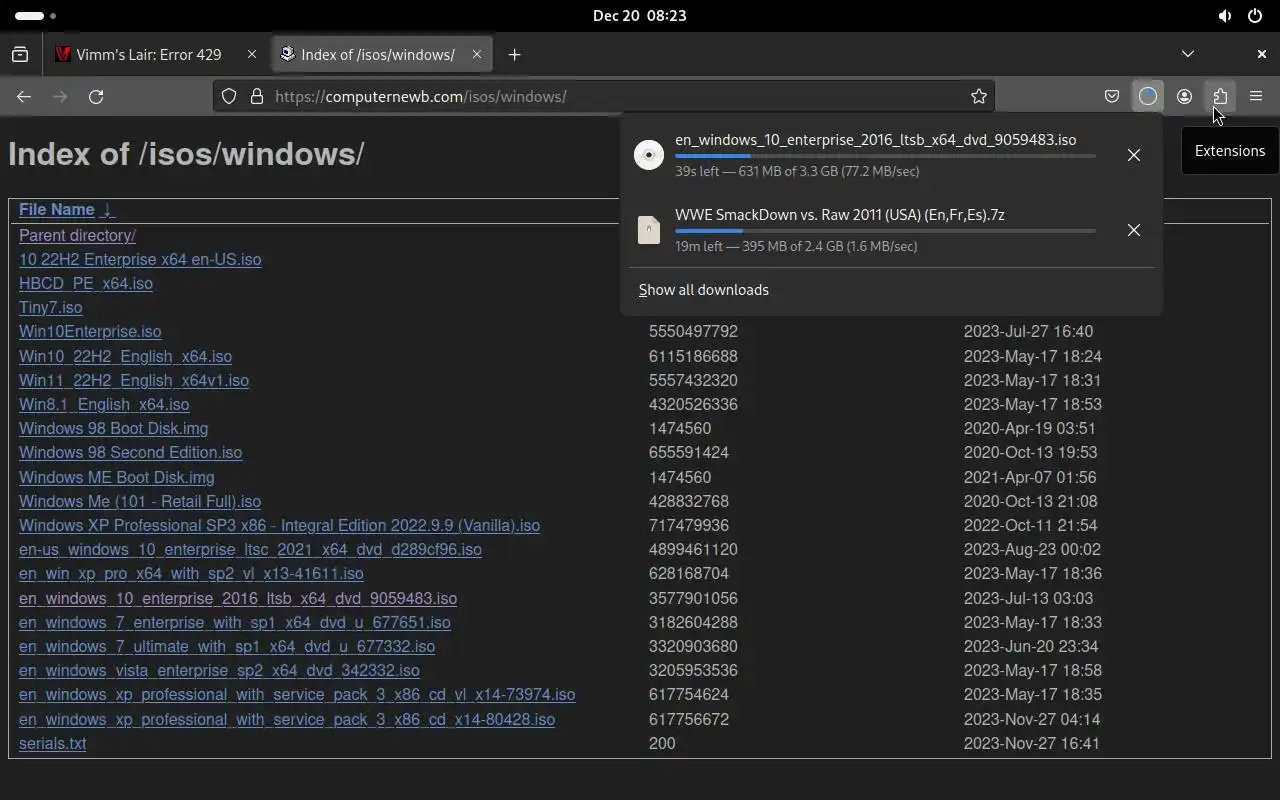
Task: Click the downloads progress toolbar icon
Action: coord(1148,96)
